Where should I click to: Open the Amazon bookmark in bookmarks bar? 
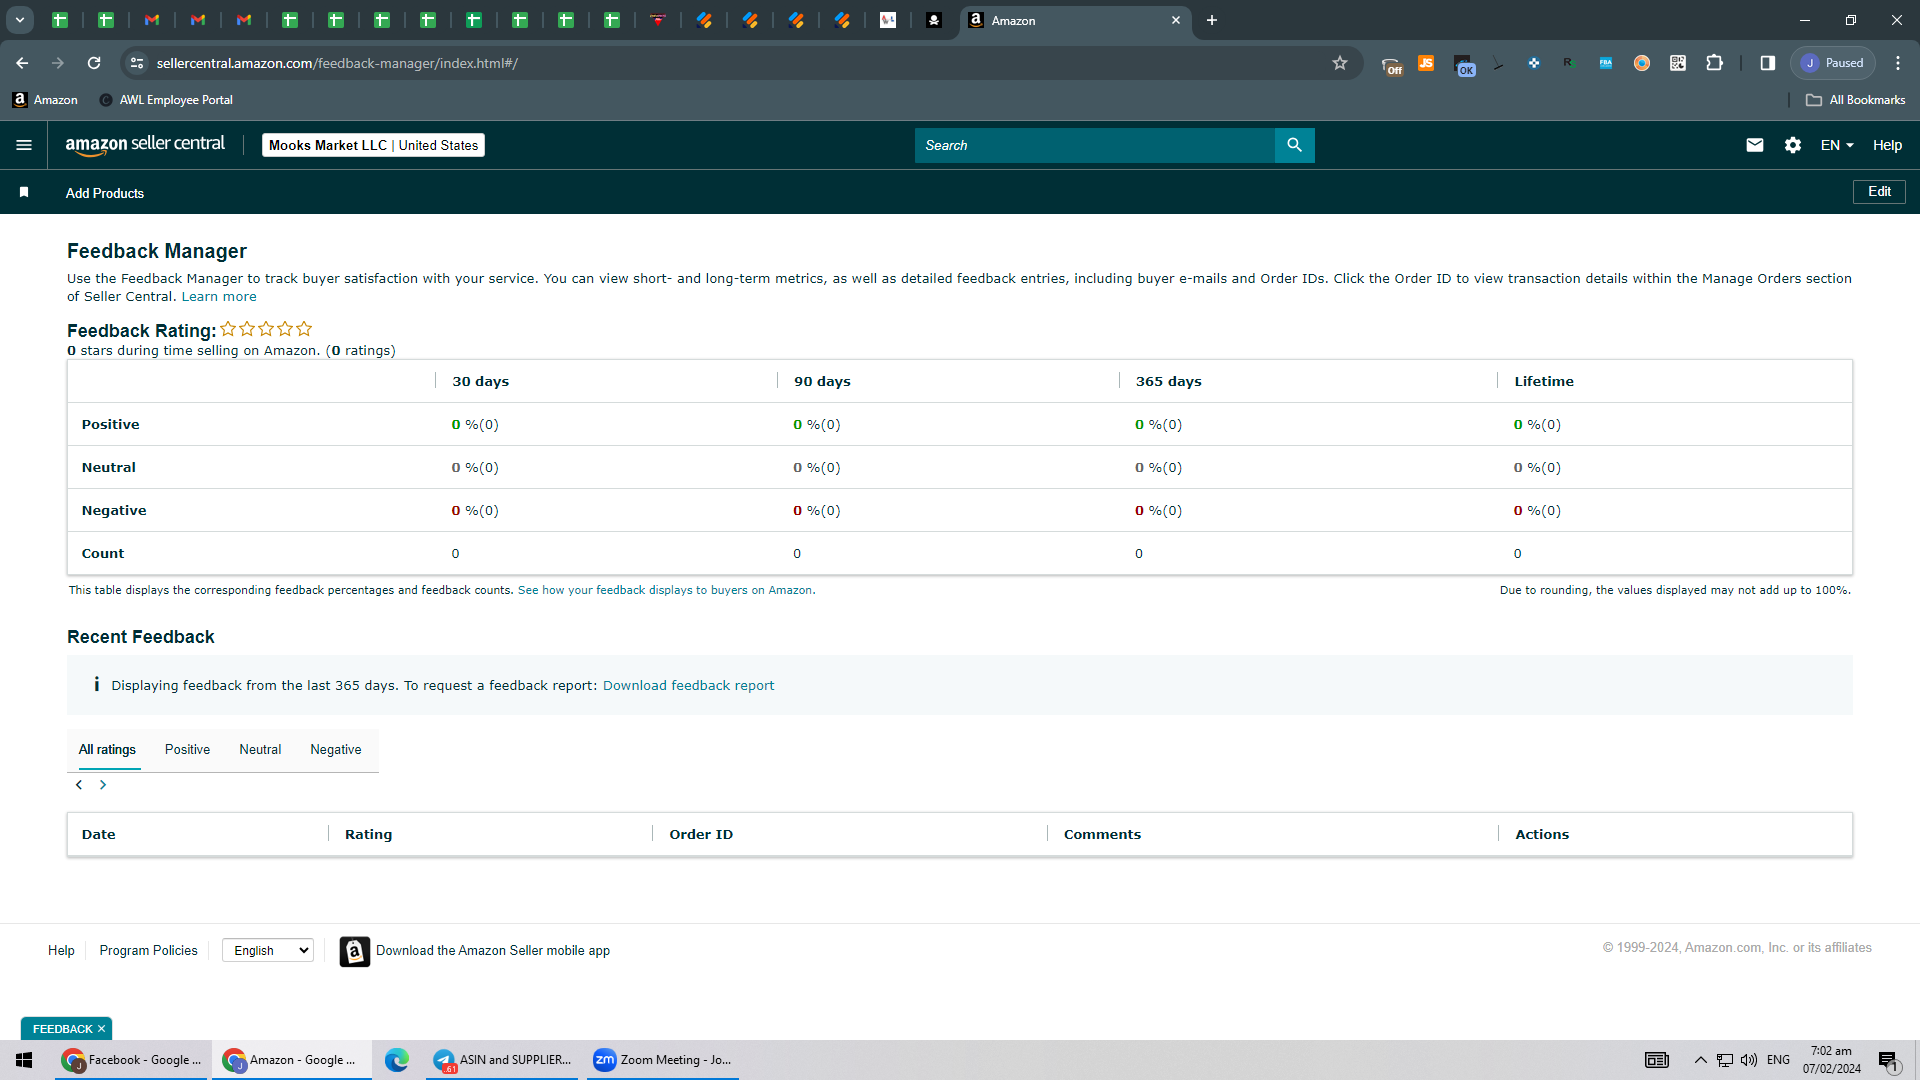pyautogui.click(x=45, y=100)
